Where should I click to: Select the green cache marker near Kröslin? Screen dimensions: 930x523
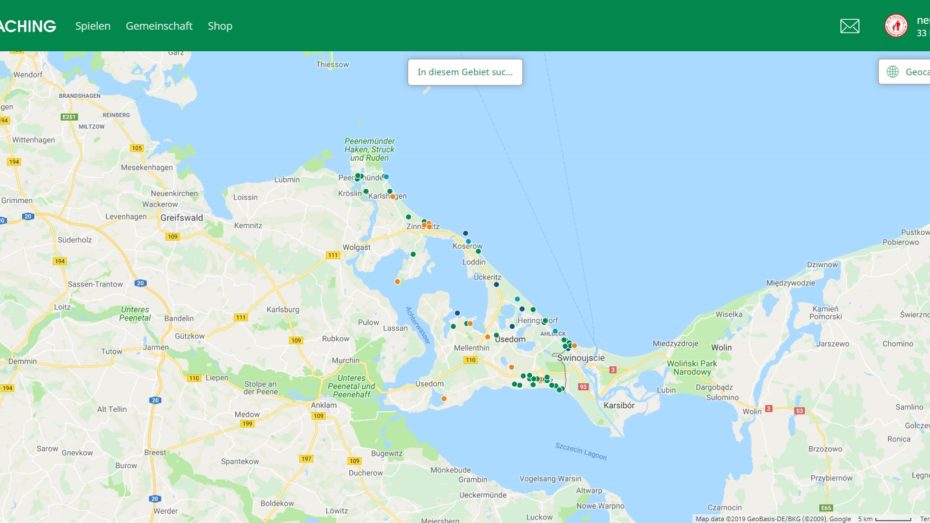click(x=366, y=192)
